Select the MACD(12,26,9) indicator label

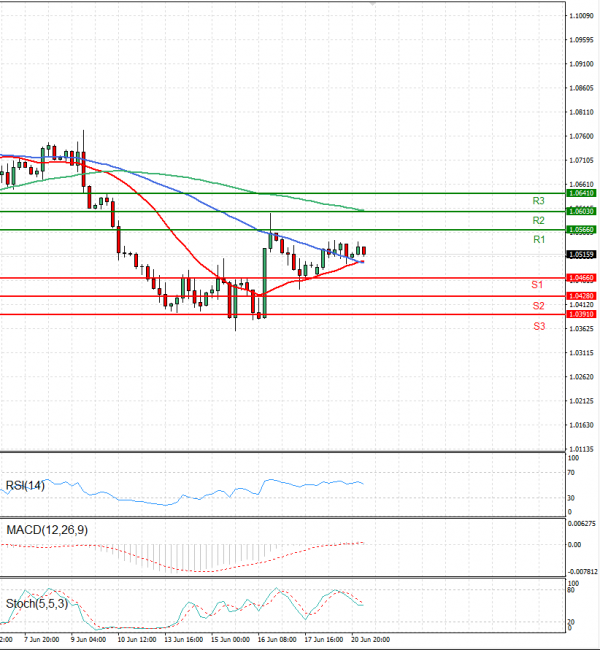(x=47, y=530)
